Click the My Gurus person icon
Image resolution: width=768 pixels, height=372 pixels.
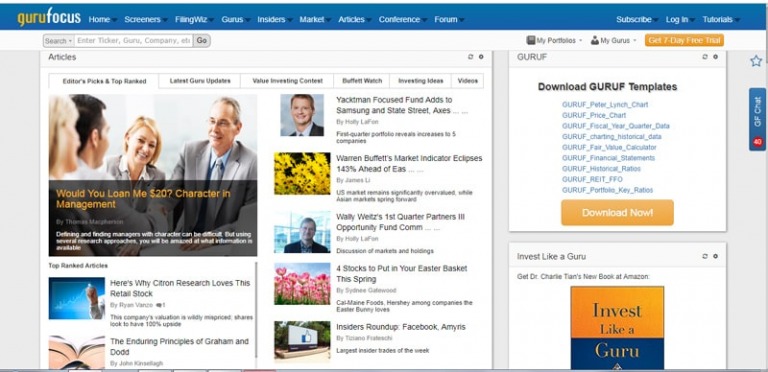point(595,40)
